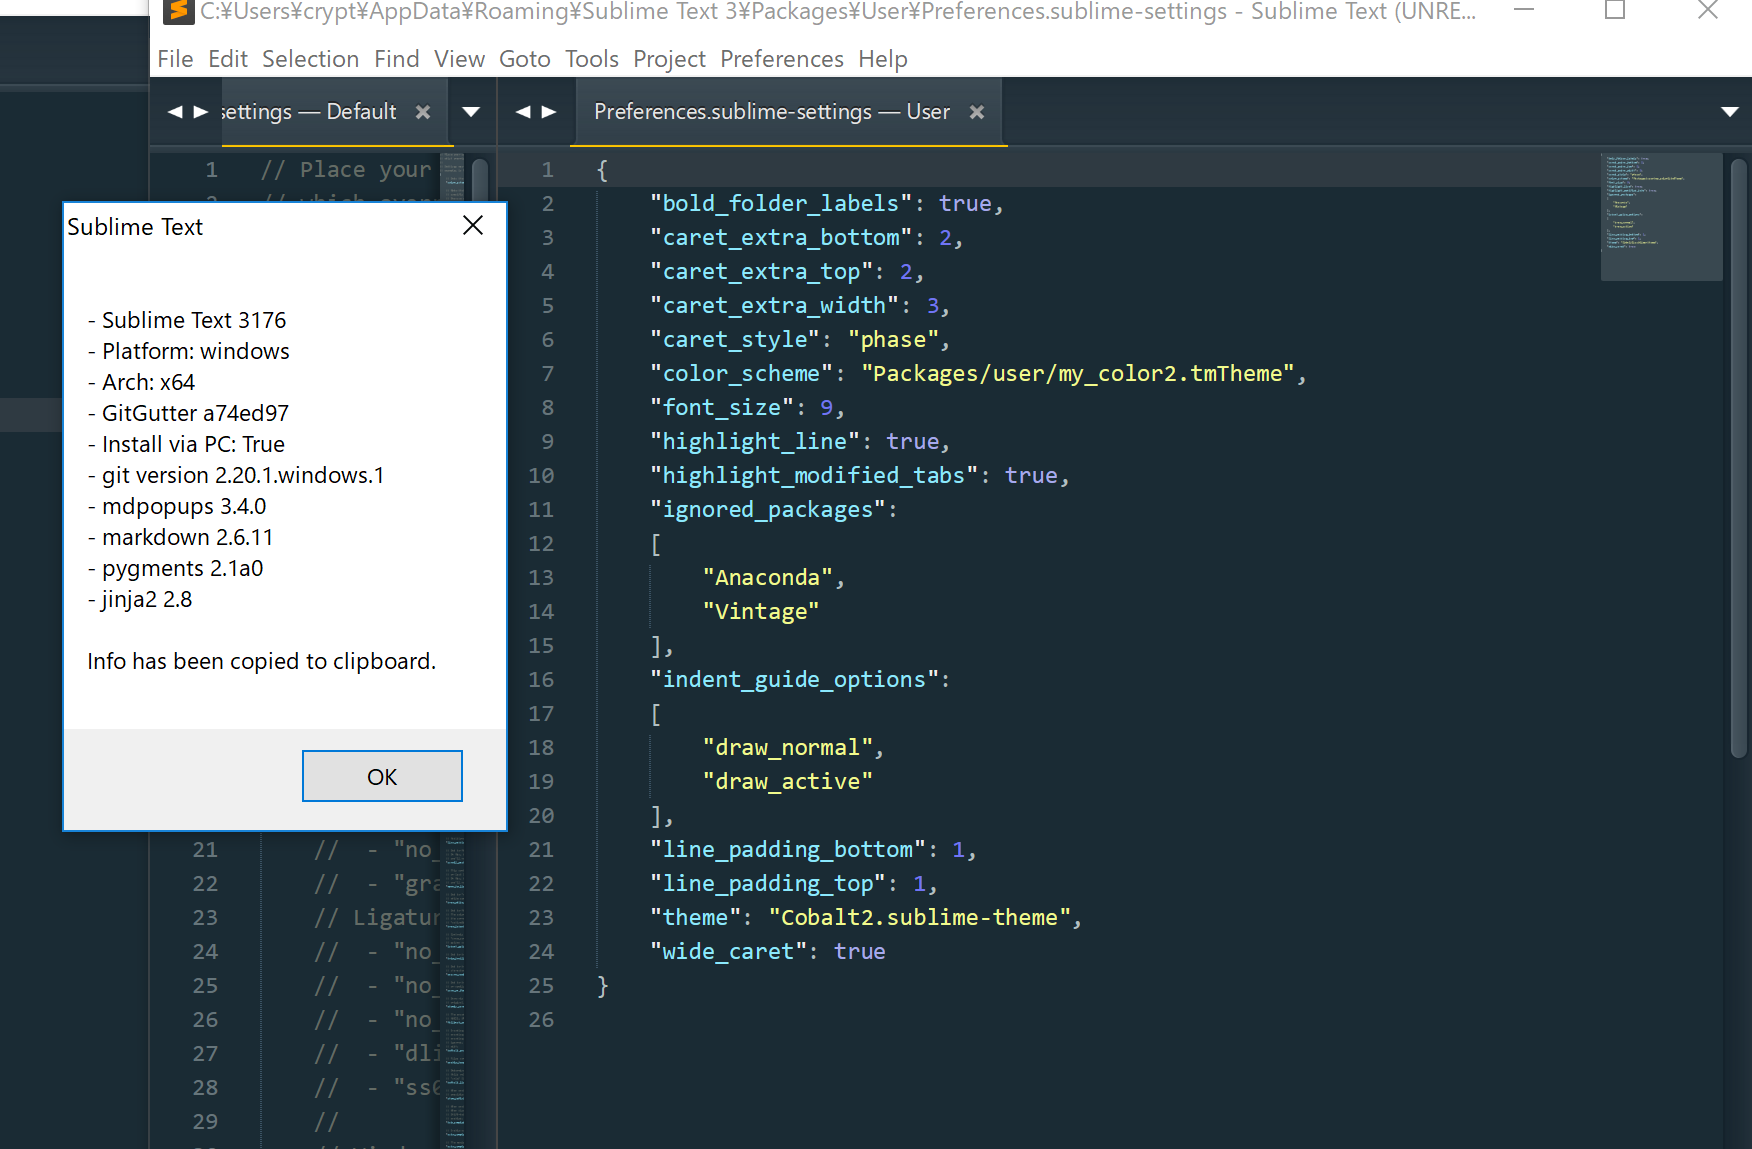The width and height of the screenshot is (1752, 1149).
Task: Click the "caret_extra_bottom" key
Action: point(781,237)
